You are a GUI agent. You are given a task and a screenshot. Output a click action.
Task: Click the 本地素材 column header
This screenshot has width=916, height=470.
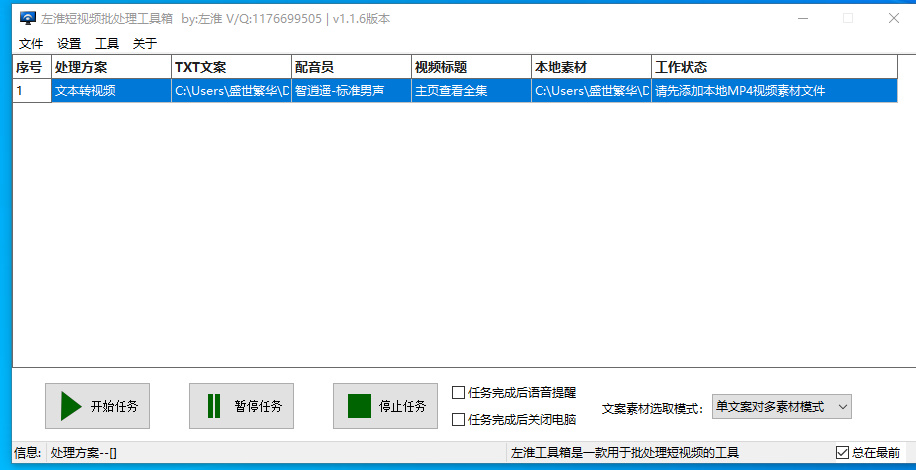(x=591, y=67)
